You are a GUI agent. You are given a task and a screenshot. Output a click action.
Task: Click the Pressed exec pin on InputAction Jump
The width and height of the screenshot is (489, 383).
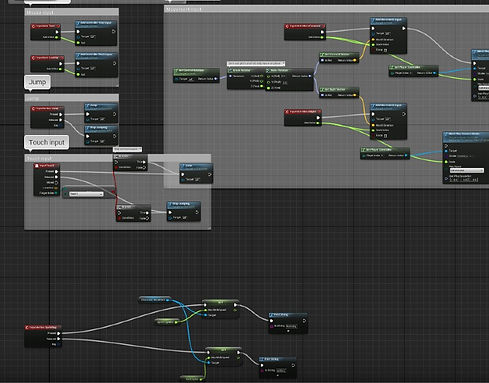(61, 114)
